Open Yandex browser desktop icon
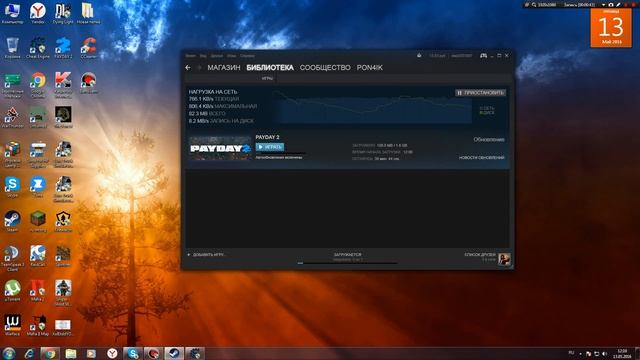This screenshot has height=360, width=640. coord(38,13)
